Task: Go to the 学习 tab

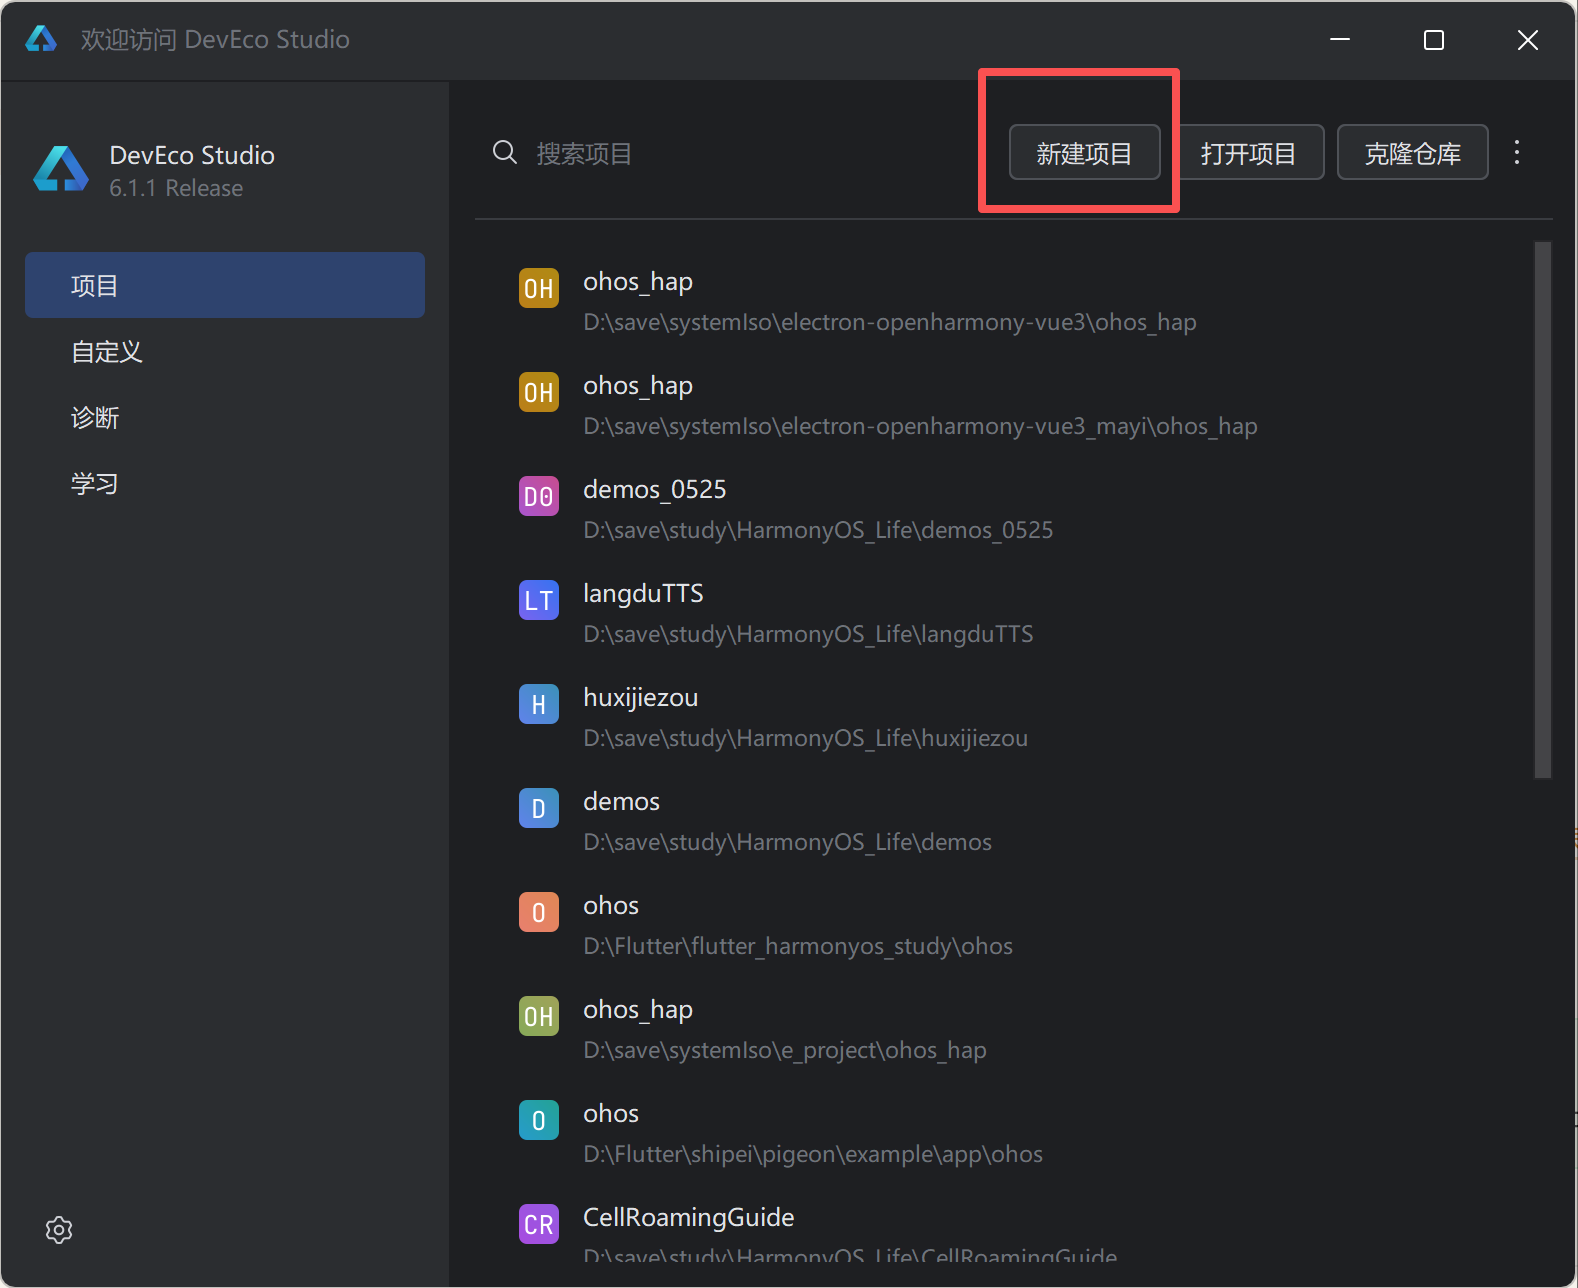Action: [x=225, y=483]
